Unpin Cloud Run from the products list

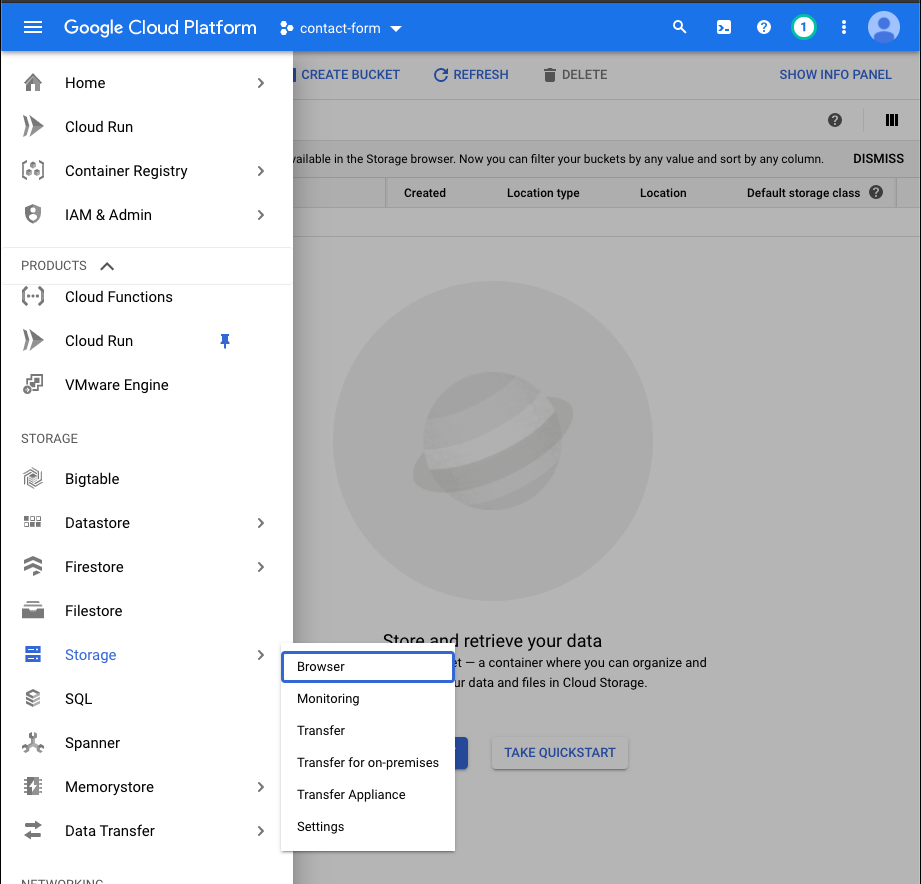(225, 341)
